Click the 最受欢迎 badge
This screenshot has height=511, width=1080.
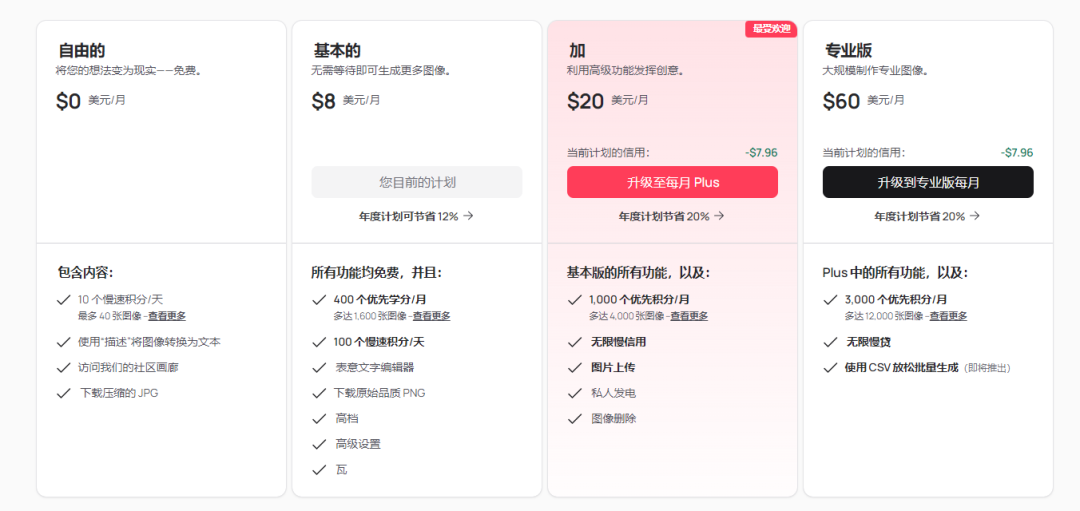click(771, 29)
